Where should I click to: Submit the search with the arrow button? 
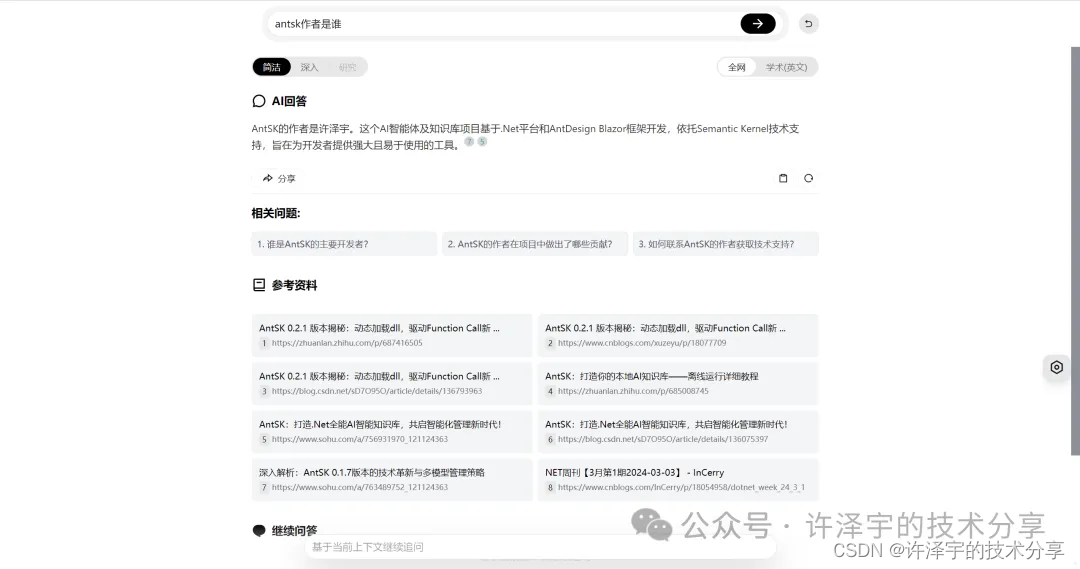pos(758,23)
